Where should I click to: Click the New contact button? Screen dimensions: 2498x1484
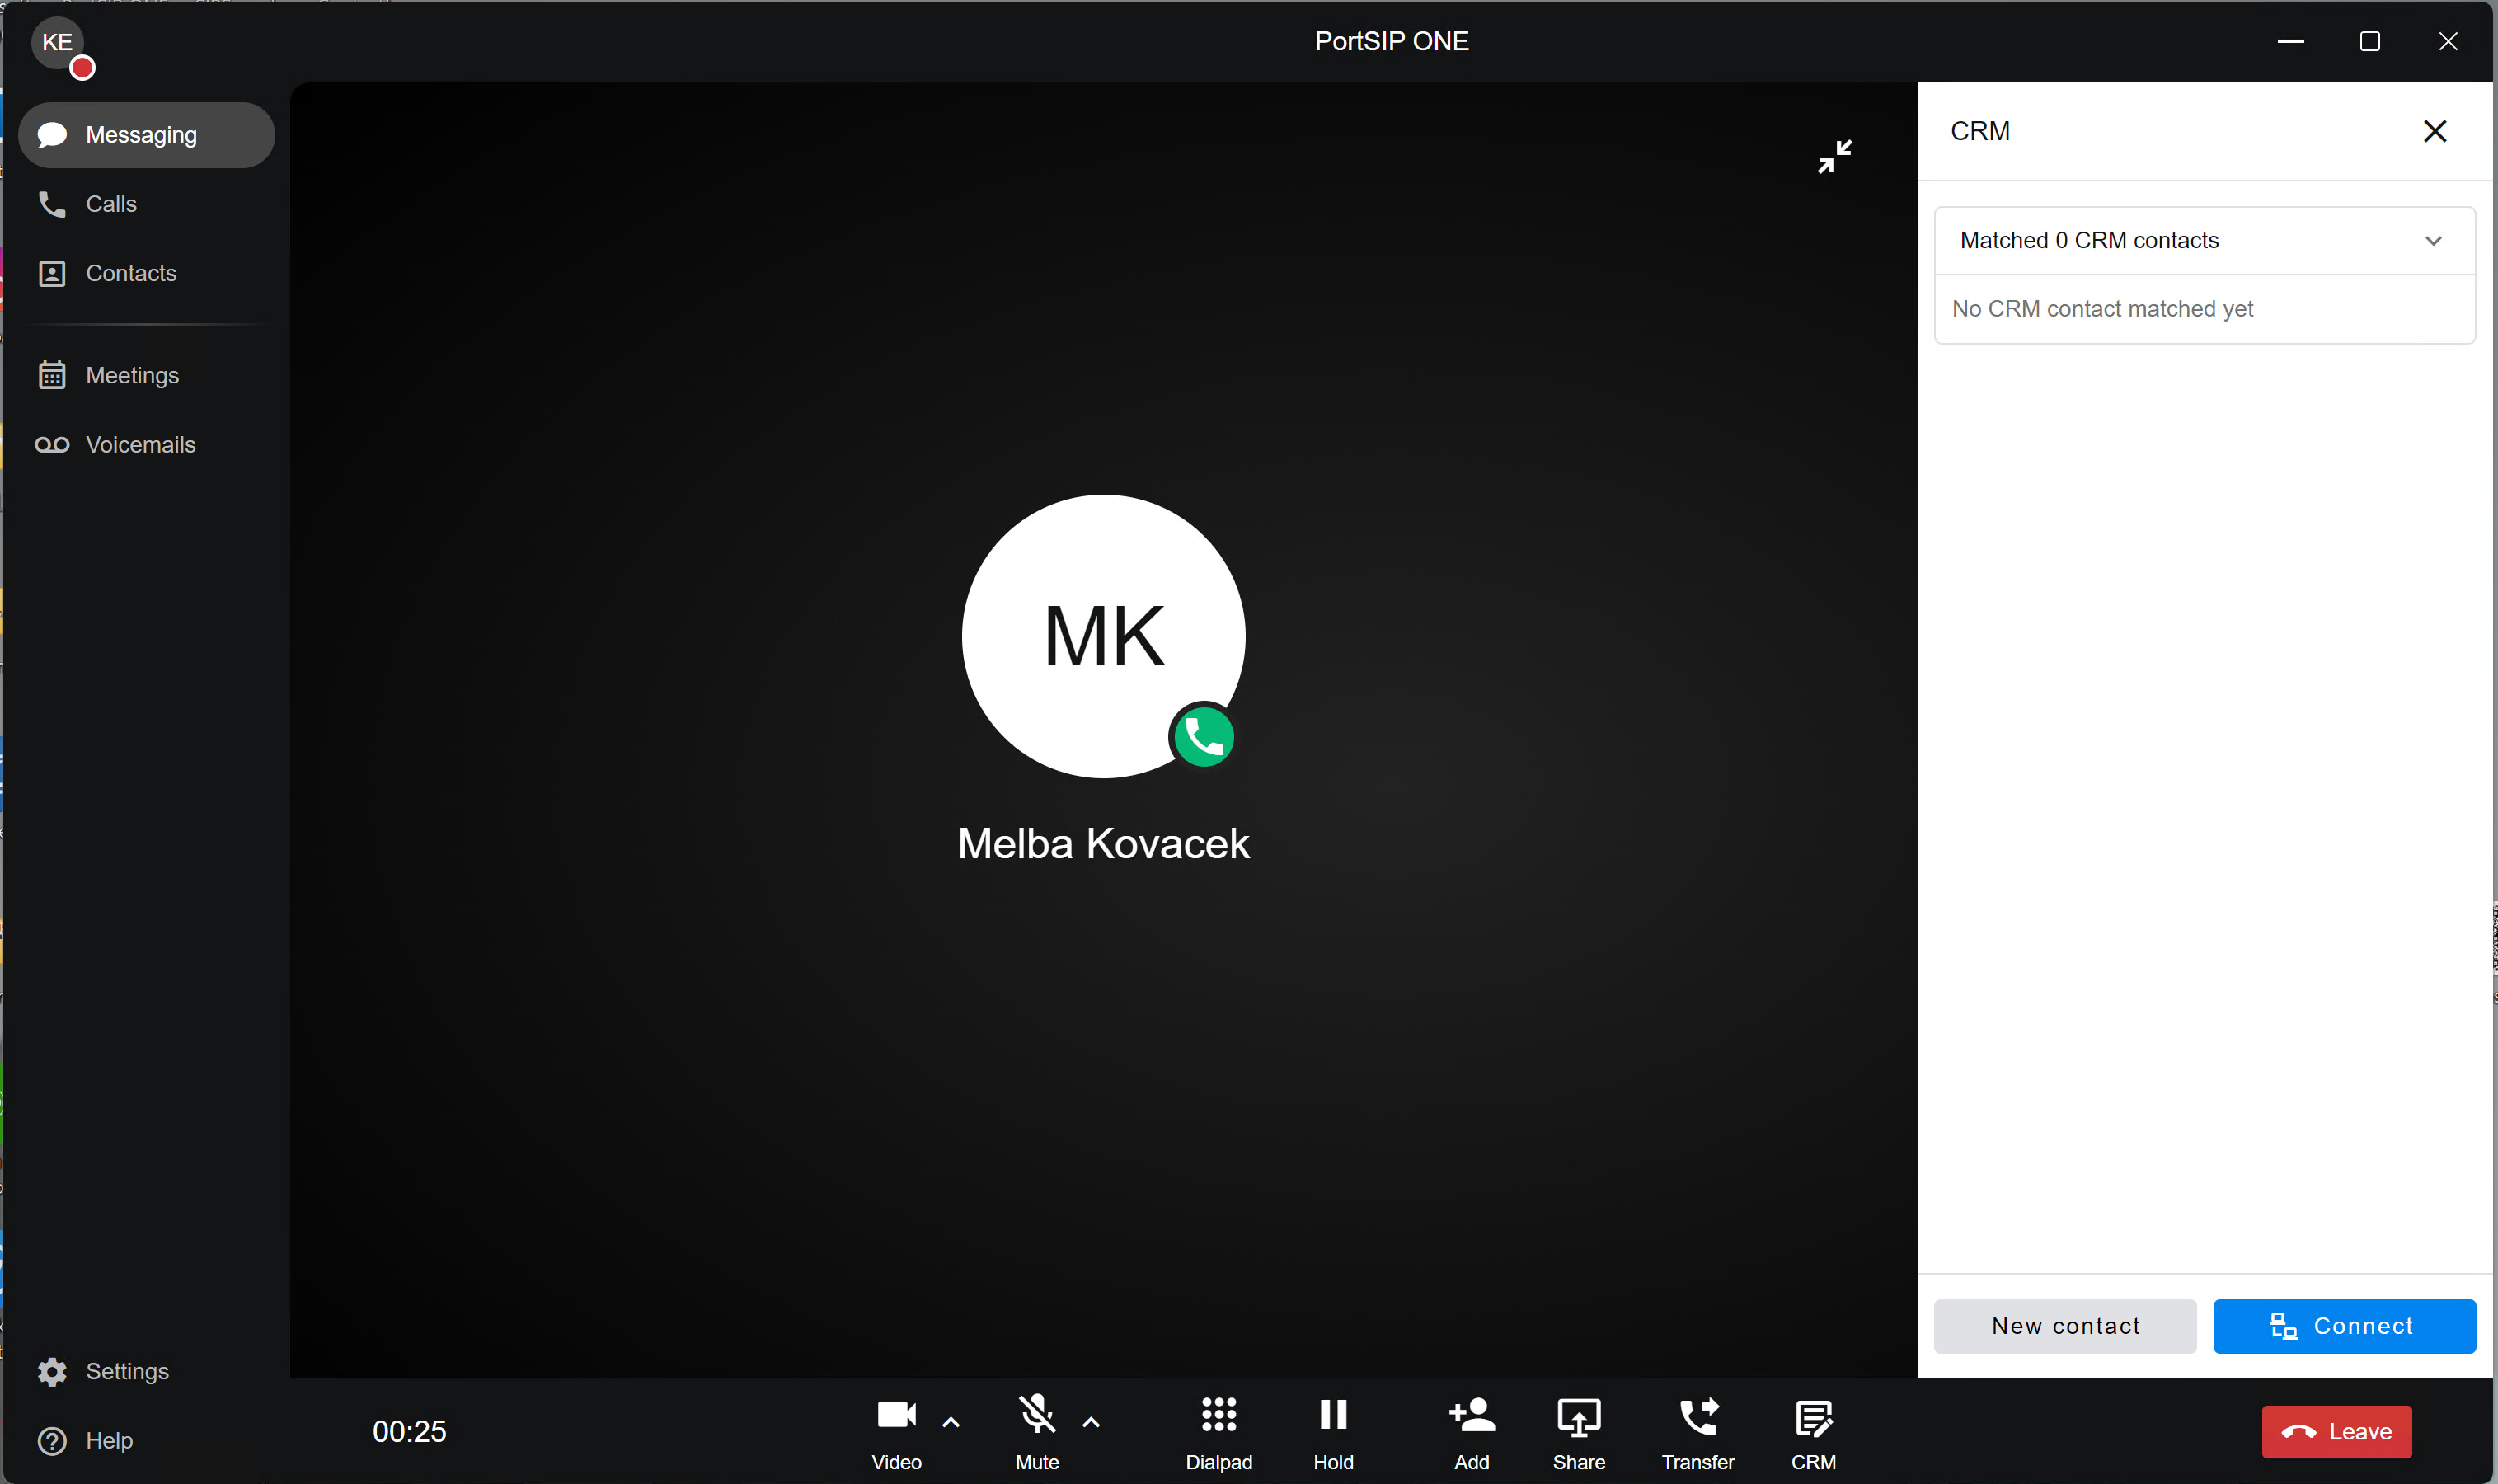tap(2064, 1326)
